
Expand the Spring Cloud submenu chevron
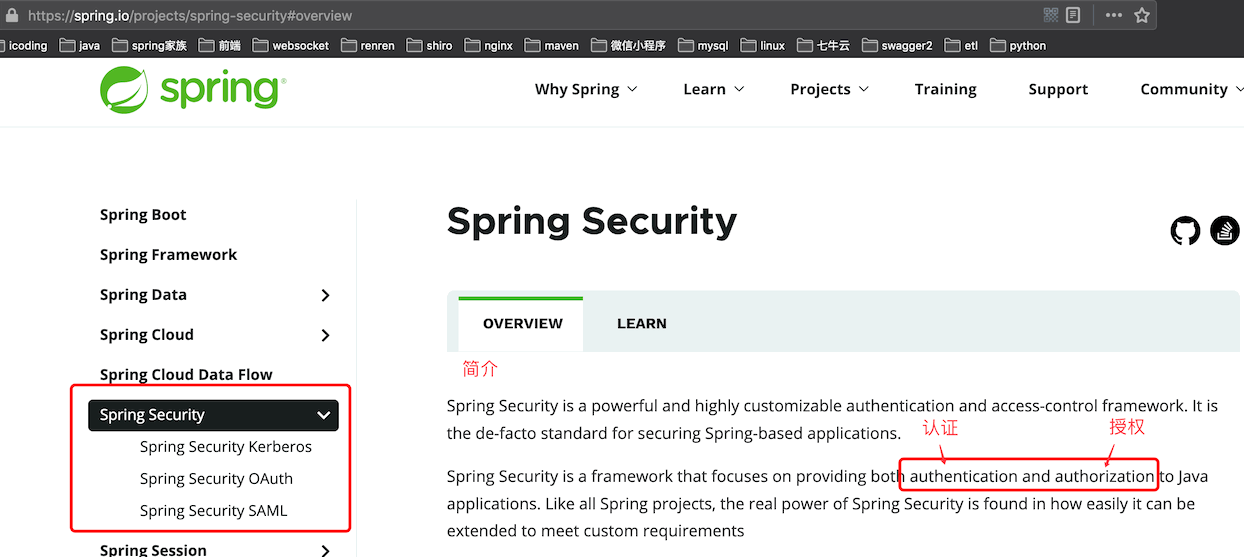[x=325, y=335]
